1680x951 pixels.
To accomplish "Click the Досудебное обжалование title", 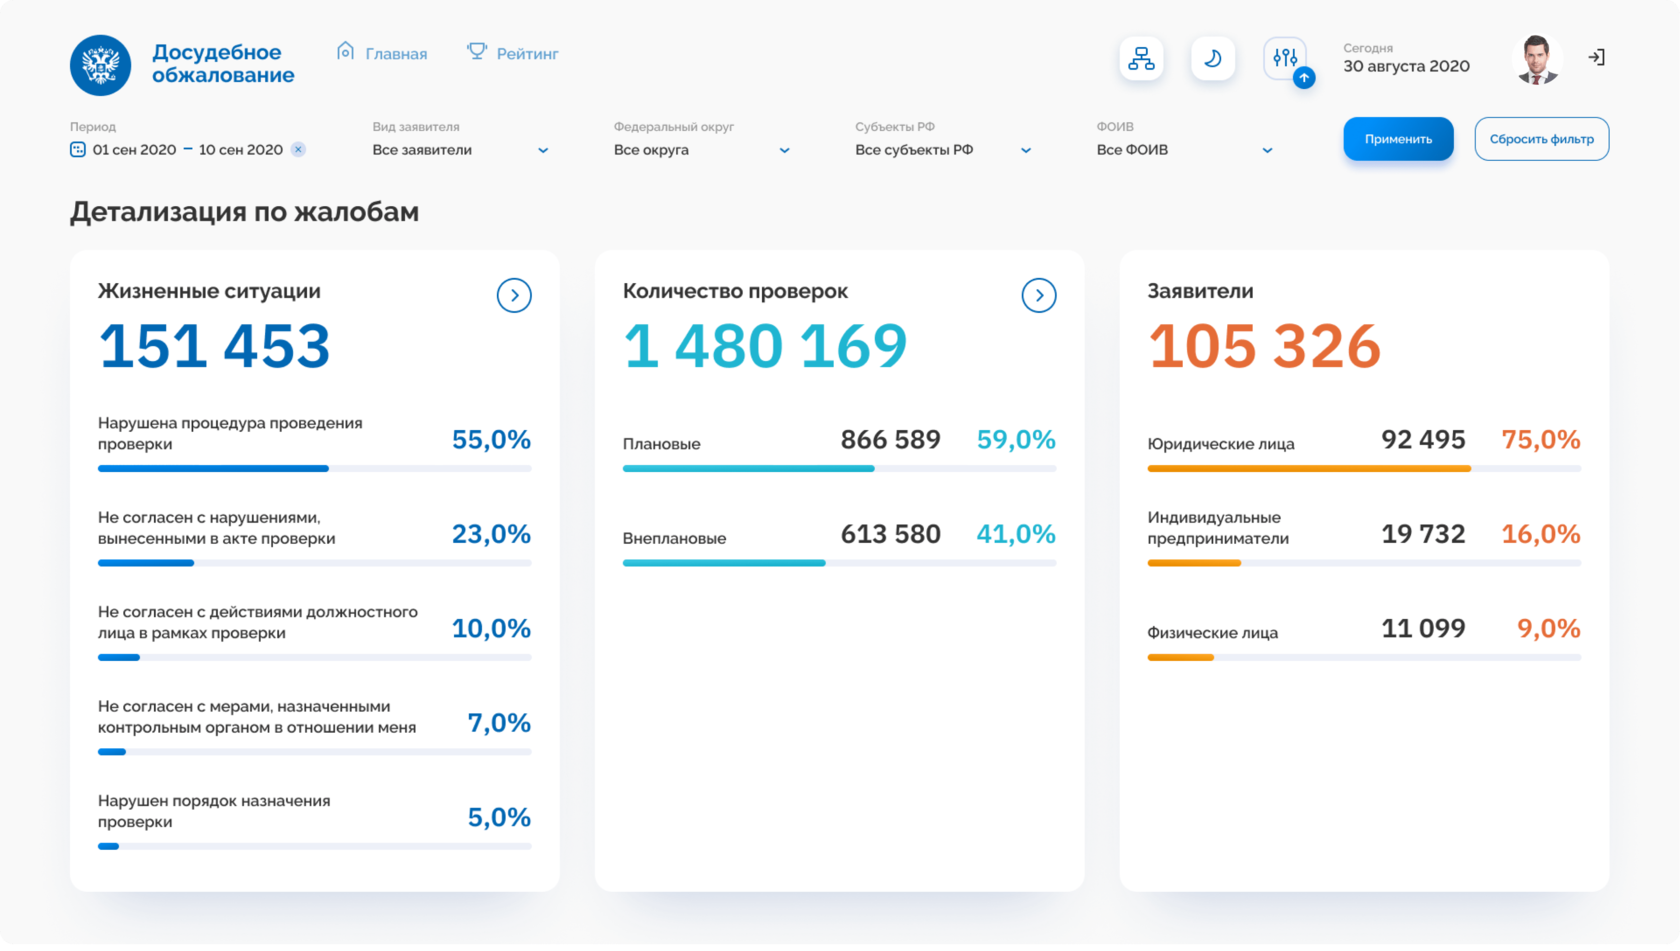I will [223, 64].
